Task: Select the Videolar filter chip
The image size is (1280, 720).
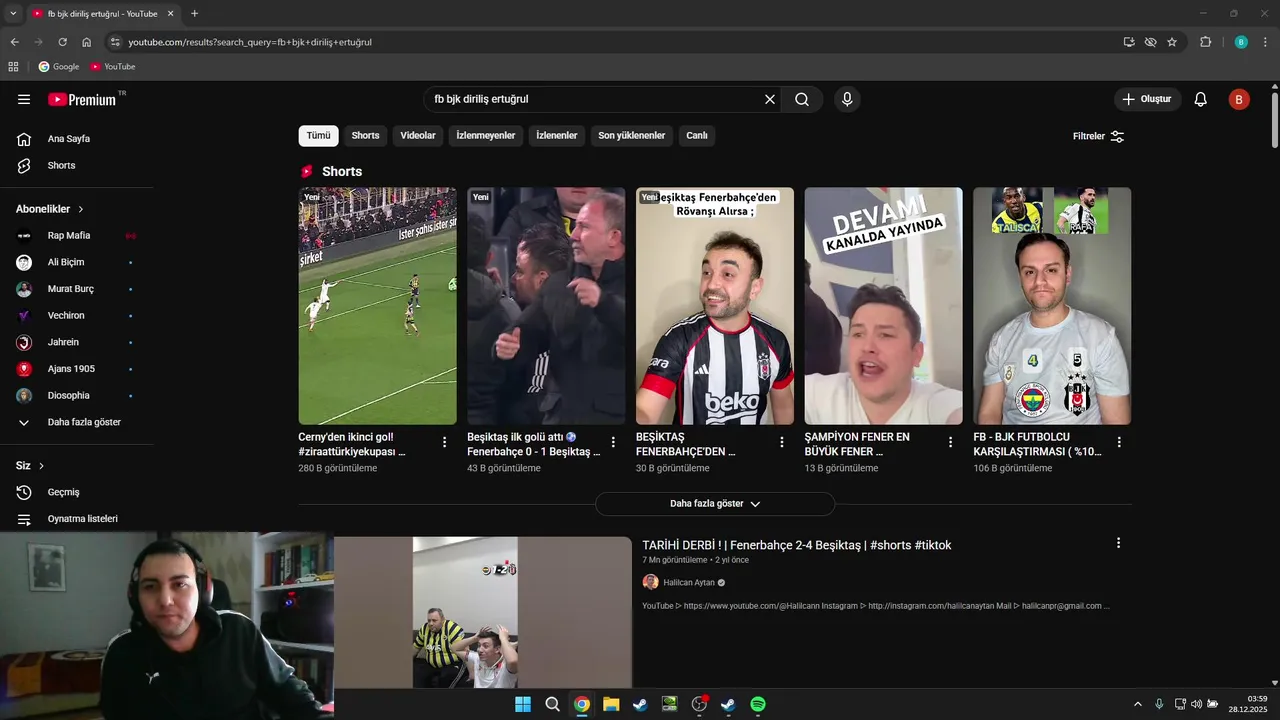Action: [418, 136]
